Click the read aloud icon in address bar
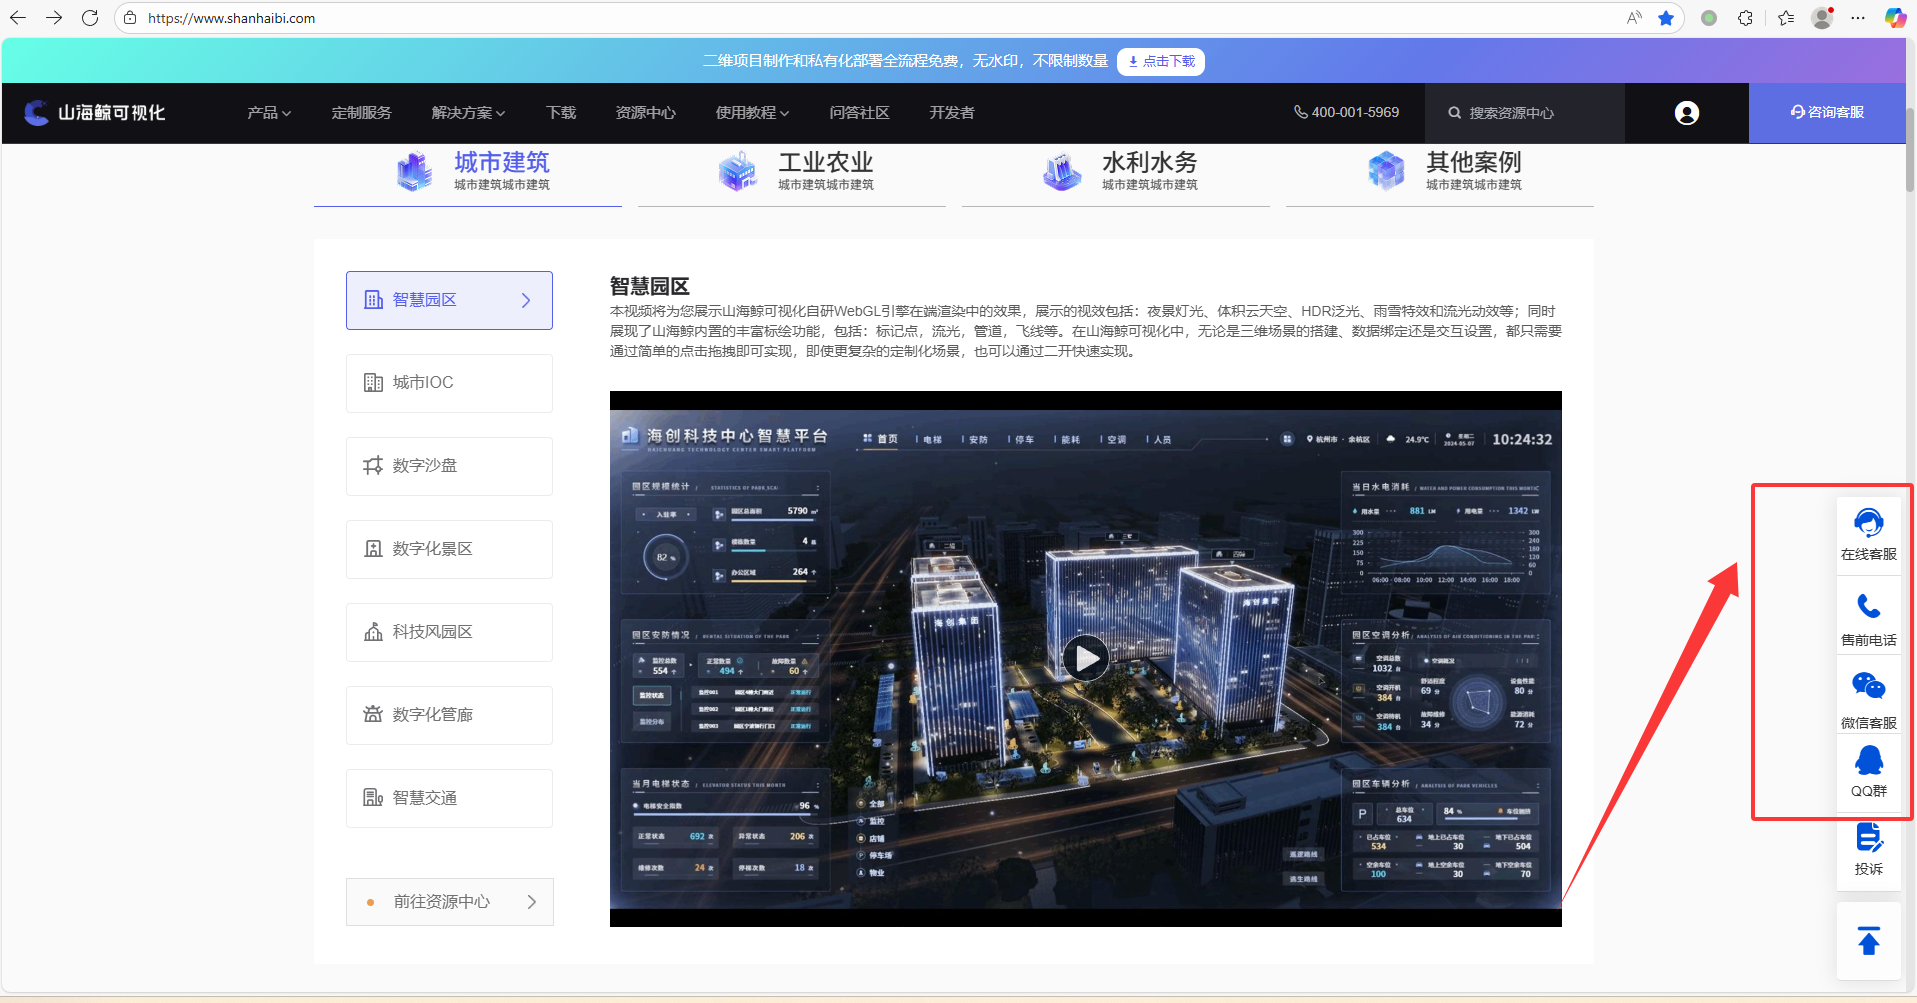This screenshot has width=1917, height=1003. pyautogui.click(x=1634, y=18)
